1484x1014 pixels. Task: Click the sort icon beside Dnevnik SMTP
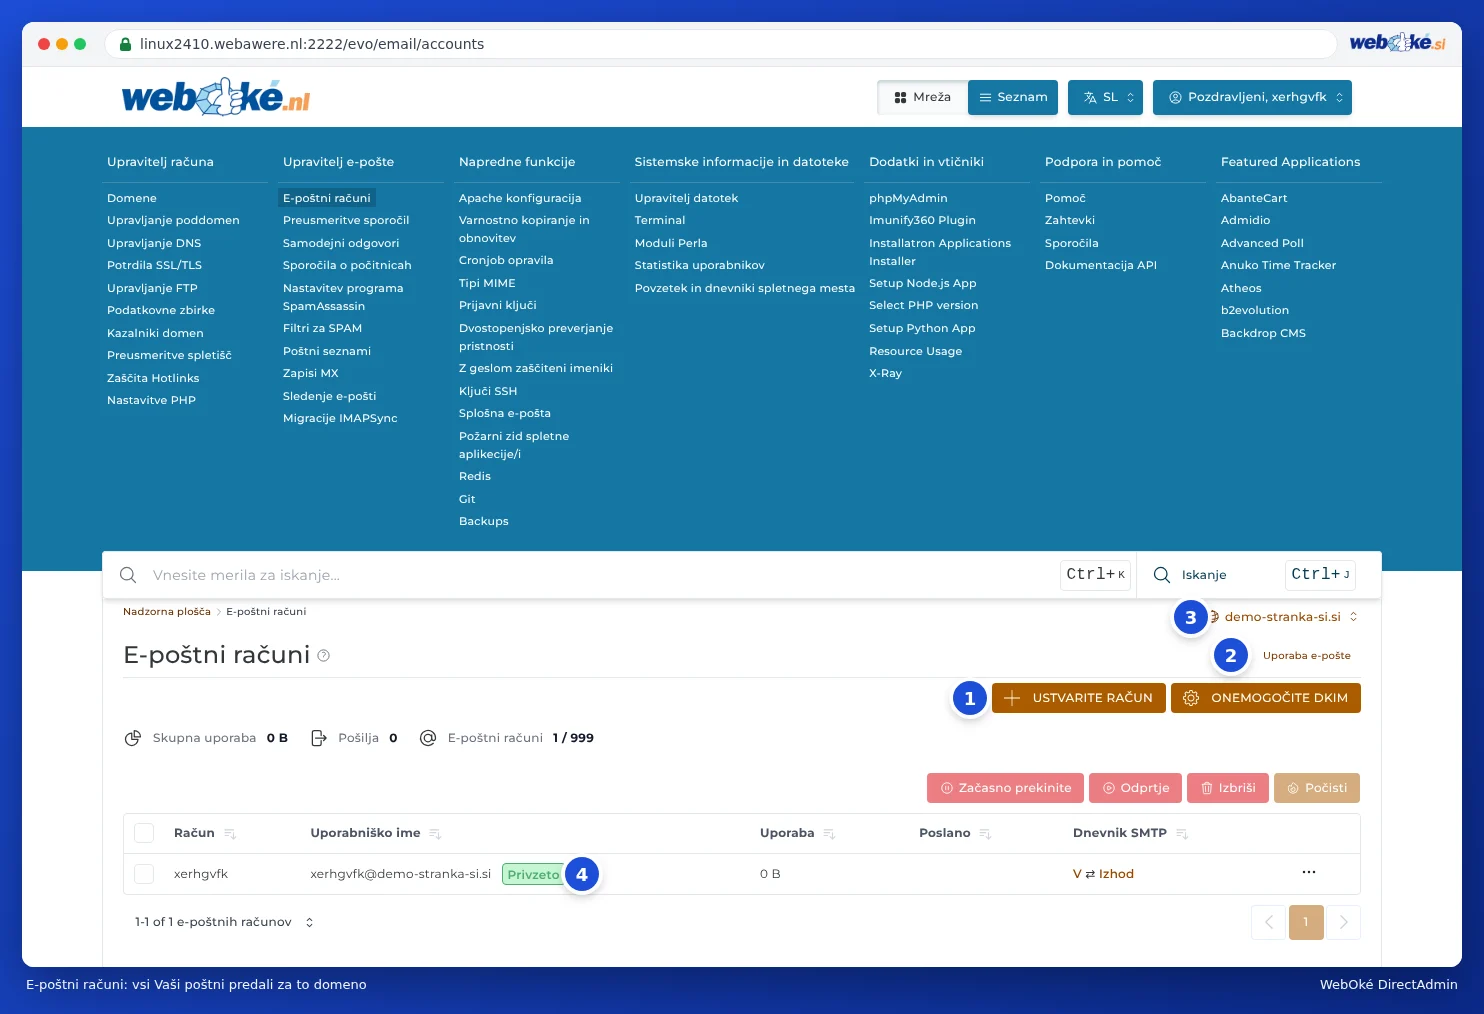click(1182, 834)
